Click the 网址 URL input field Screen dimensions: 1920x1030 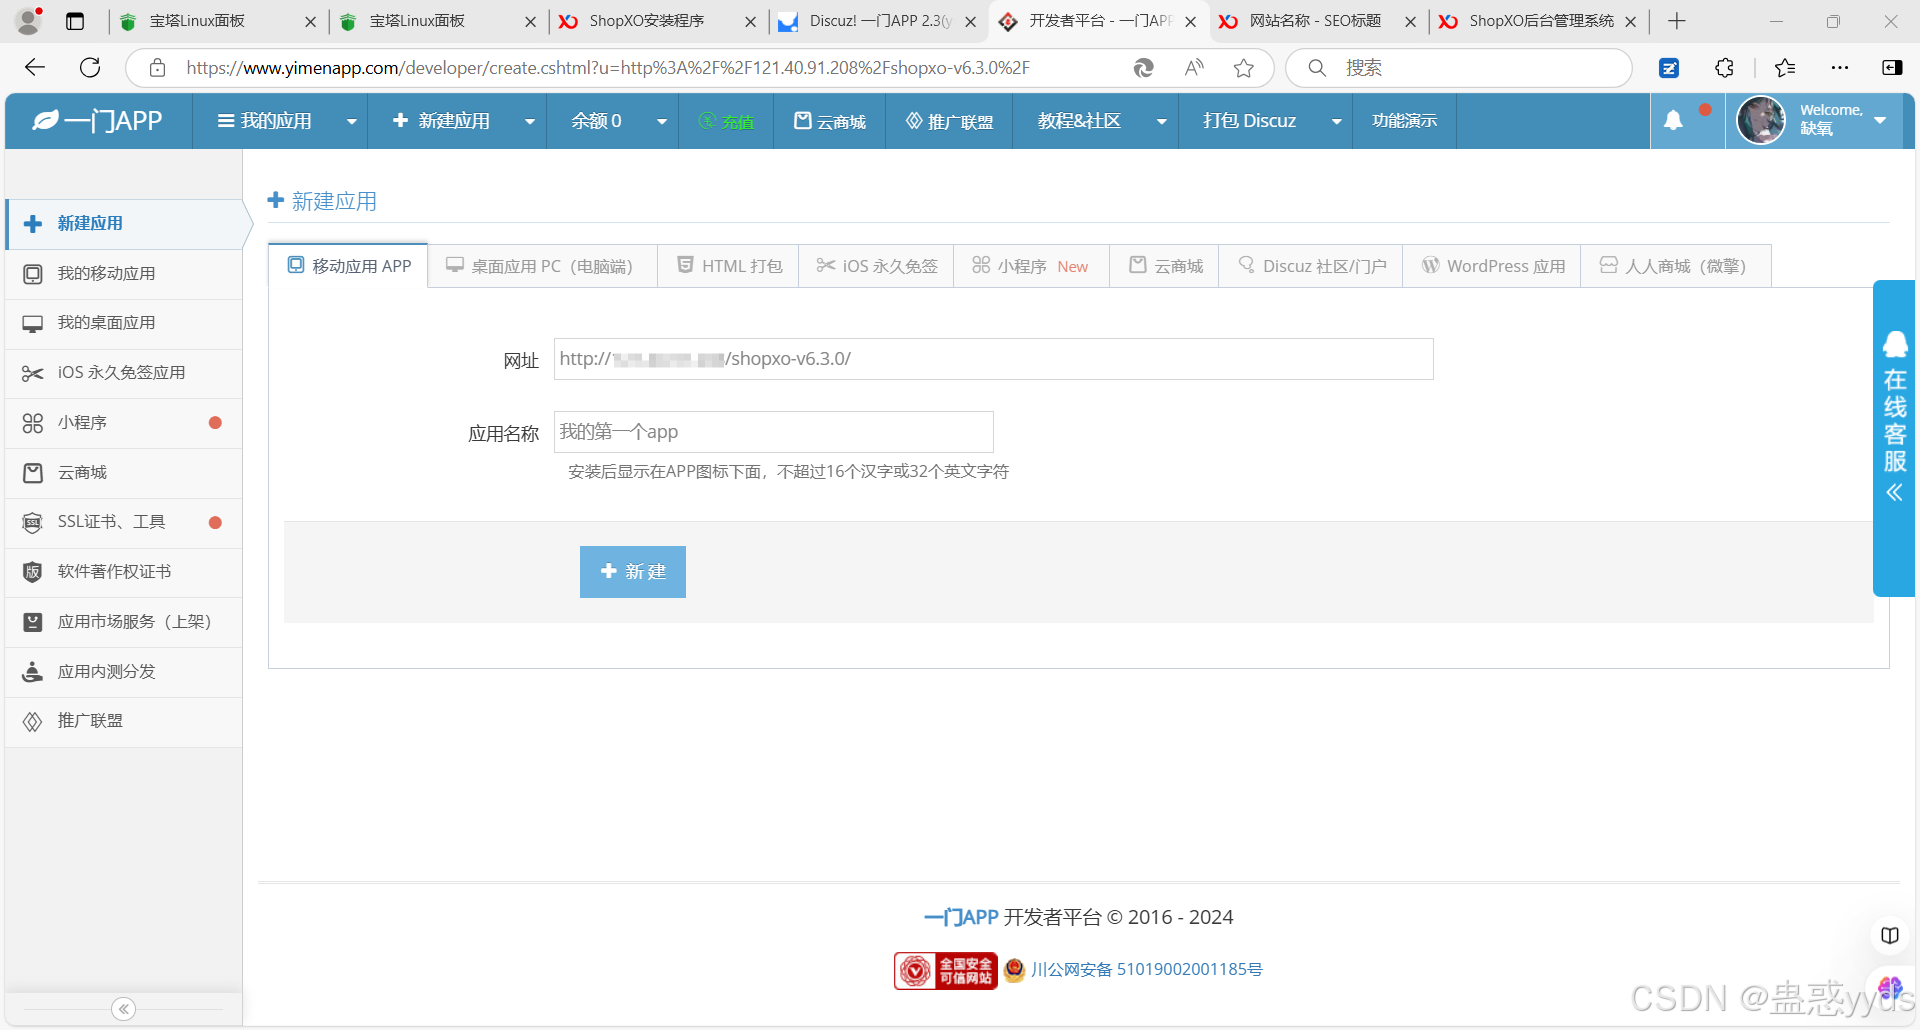tap(993, 359)
